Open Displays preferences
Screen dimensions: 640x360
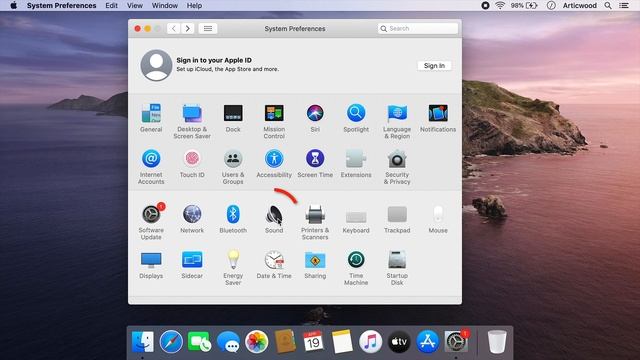tap(151, 260)
